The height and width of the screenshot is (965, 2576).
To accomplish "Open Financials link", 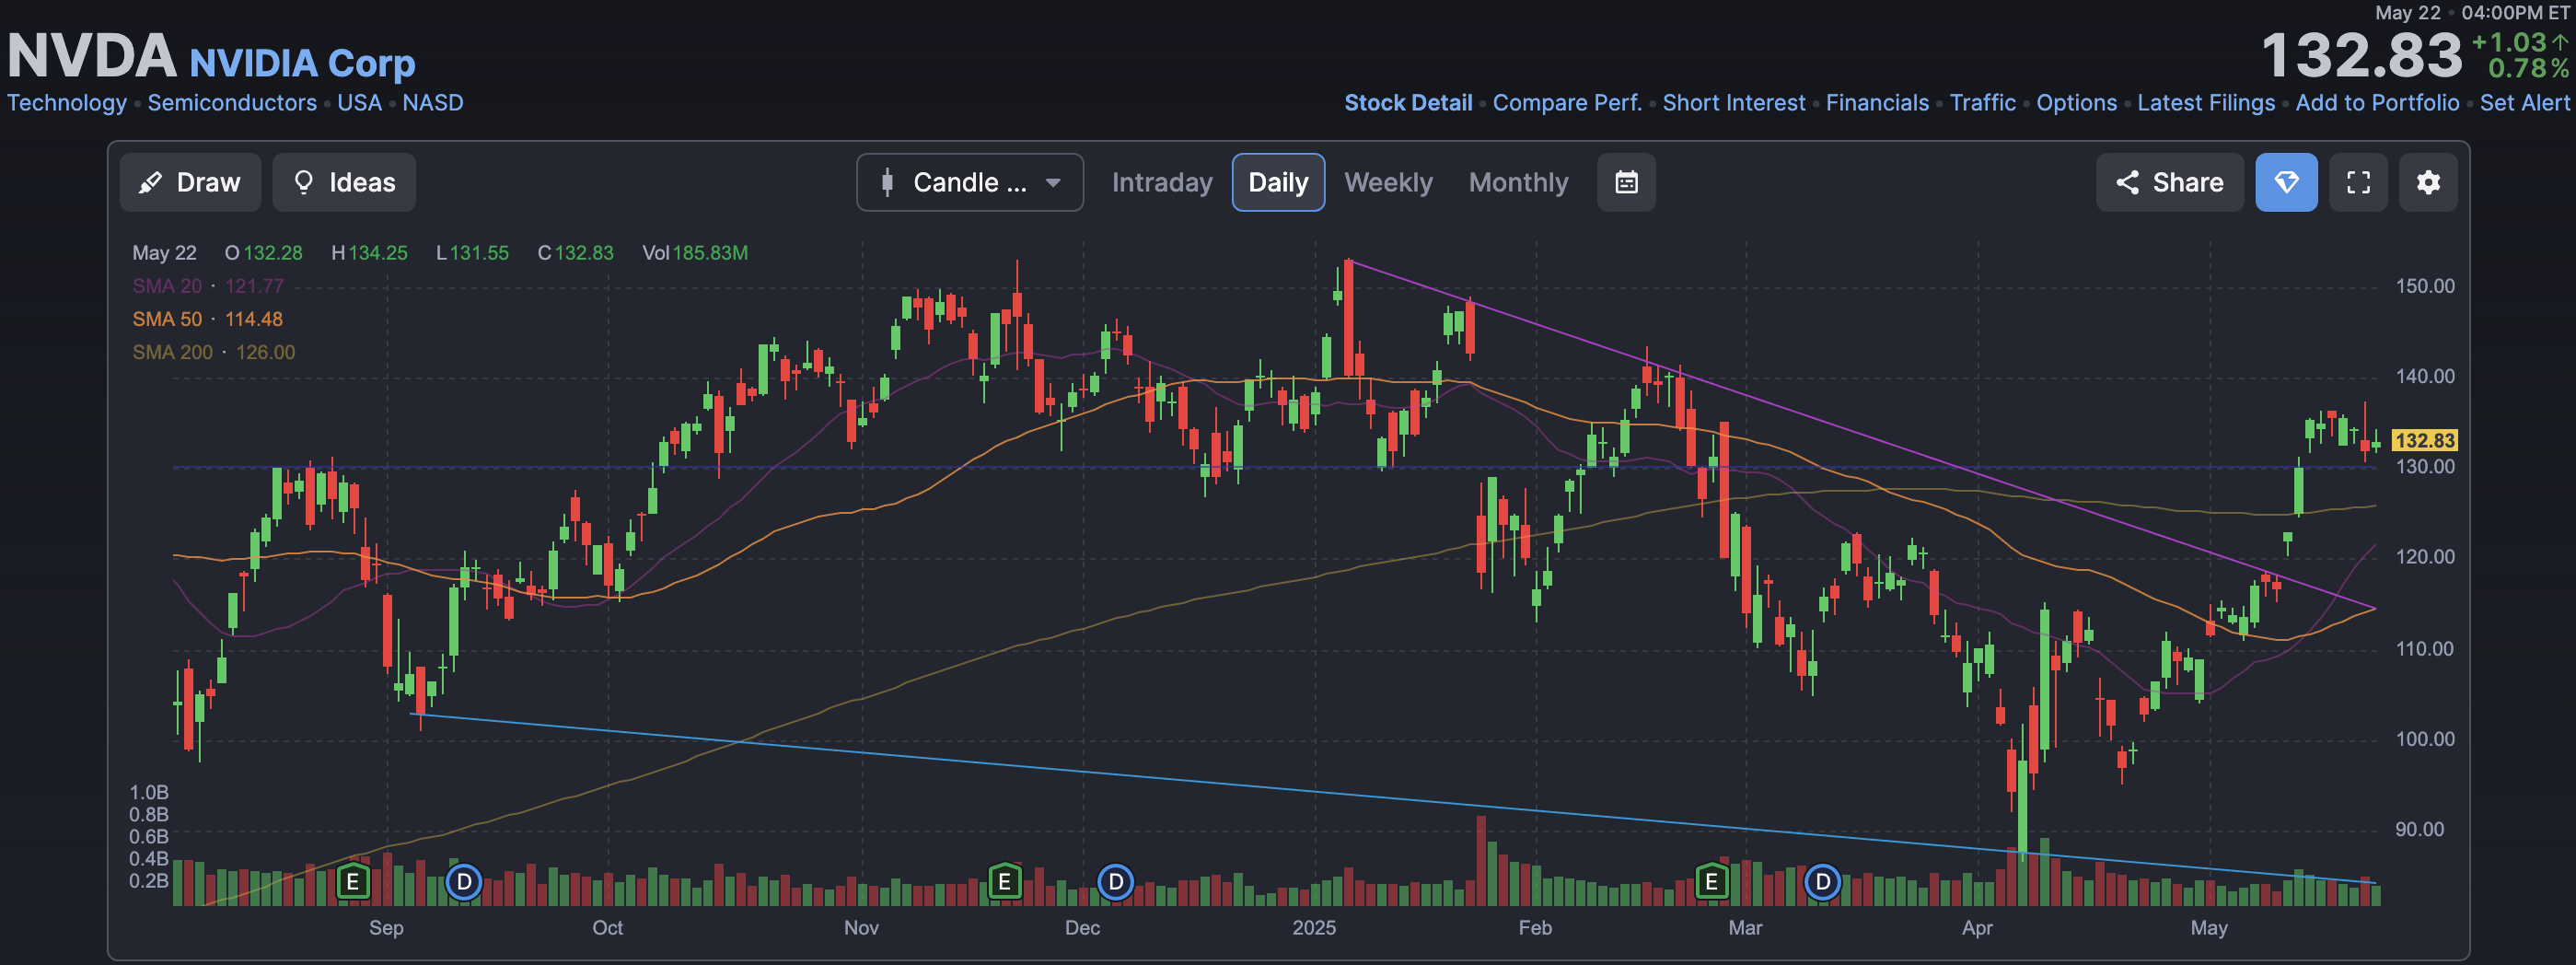I will [x=1877, y=102].
